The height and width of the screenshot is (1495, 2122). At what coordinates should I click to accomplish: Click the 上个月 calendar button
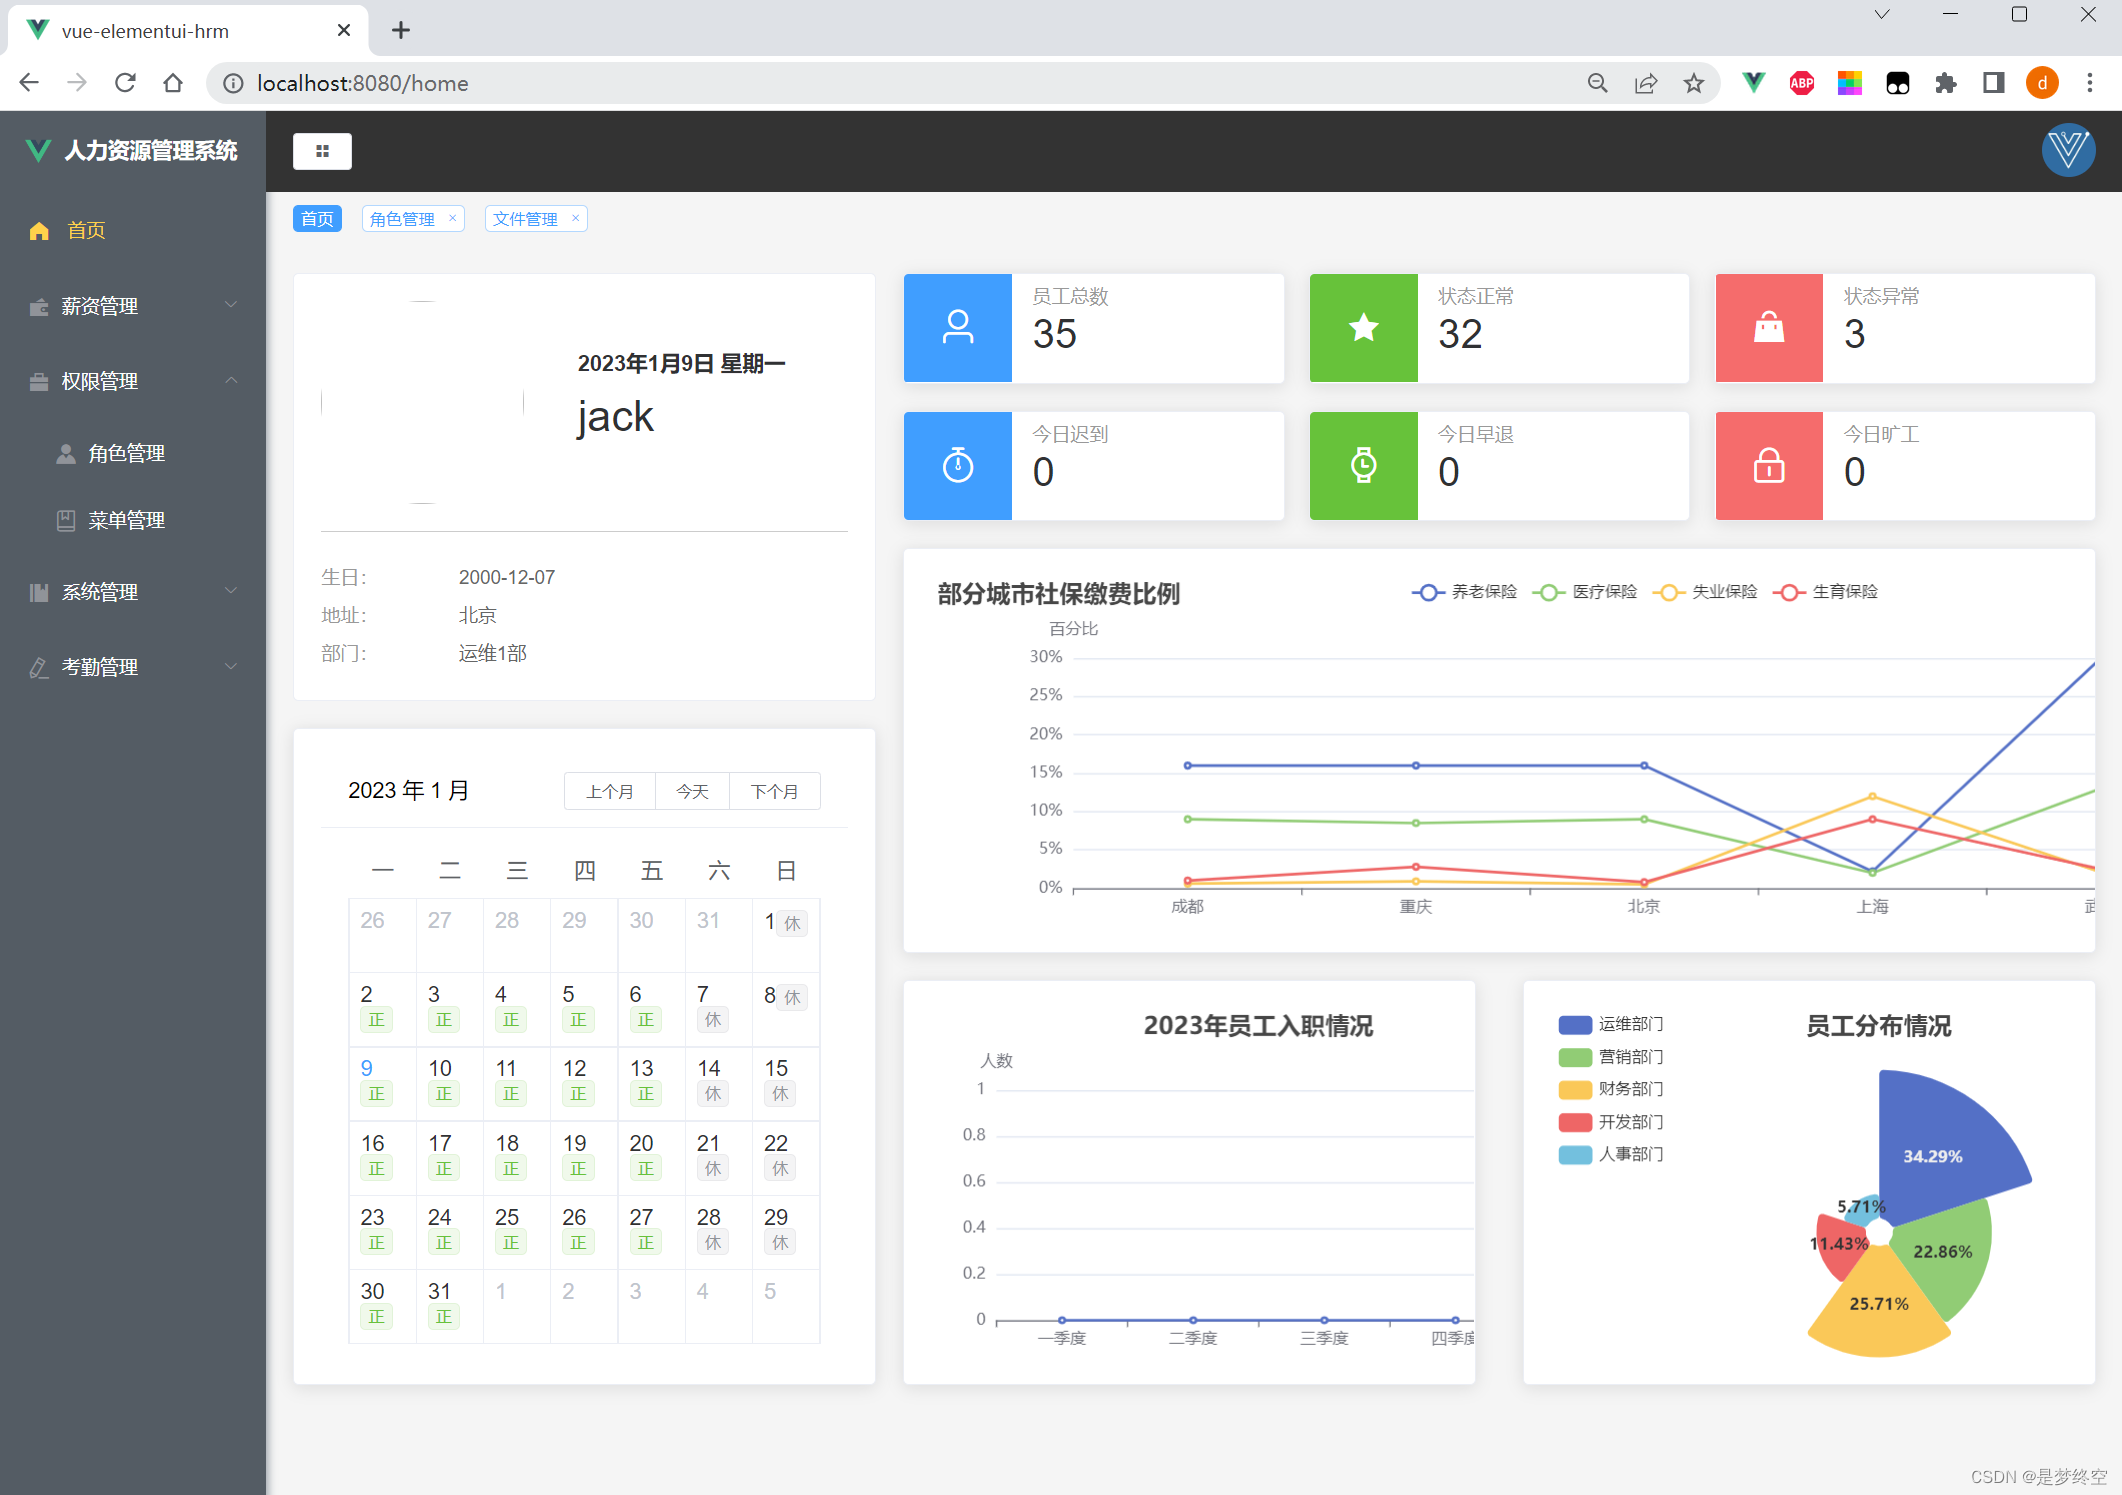[x=609, y=792]
